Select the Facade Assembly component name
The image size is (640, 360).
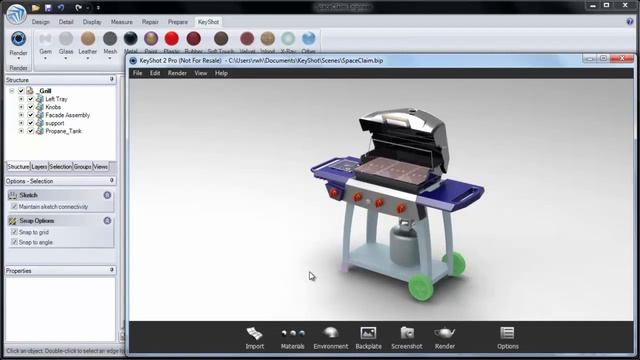coord(67,115)
